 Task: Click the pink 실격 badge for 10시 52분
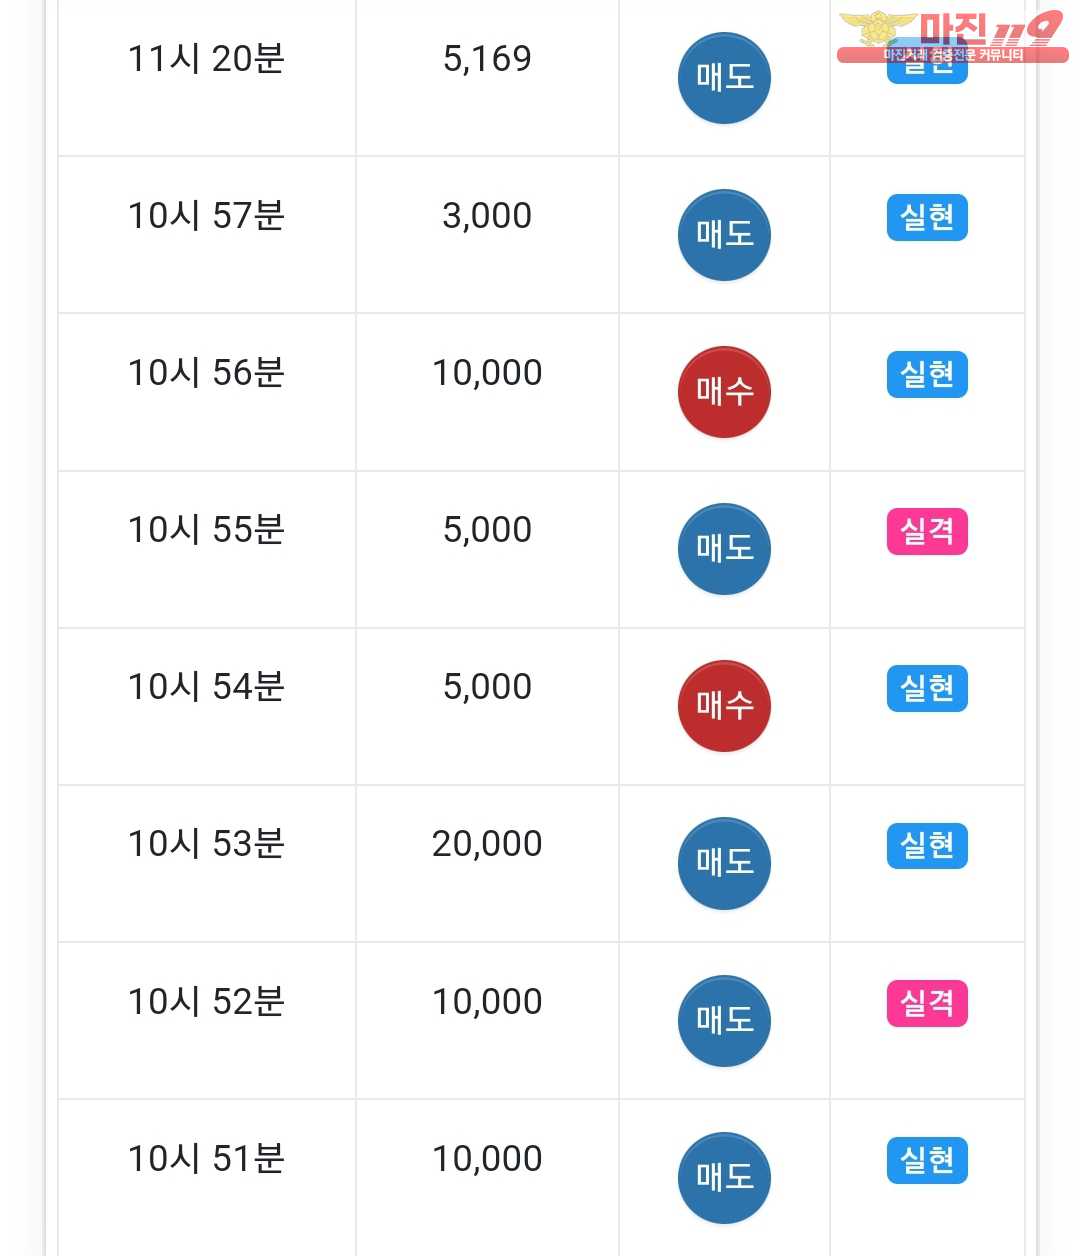(927, 1003)
